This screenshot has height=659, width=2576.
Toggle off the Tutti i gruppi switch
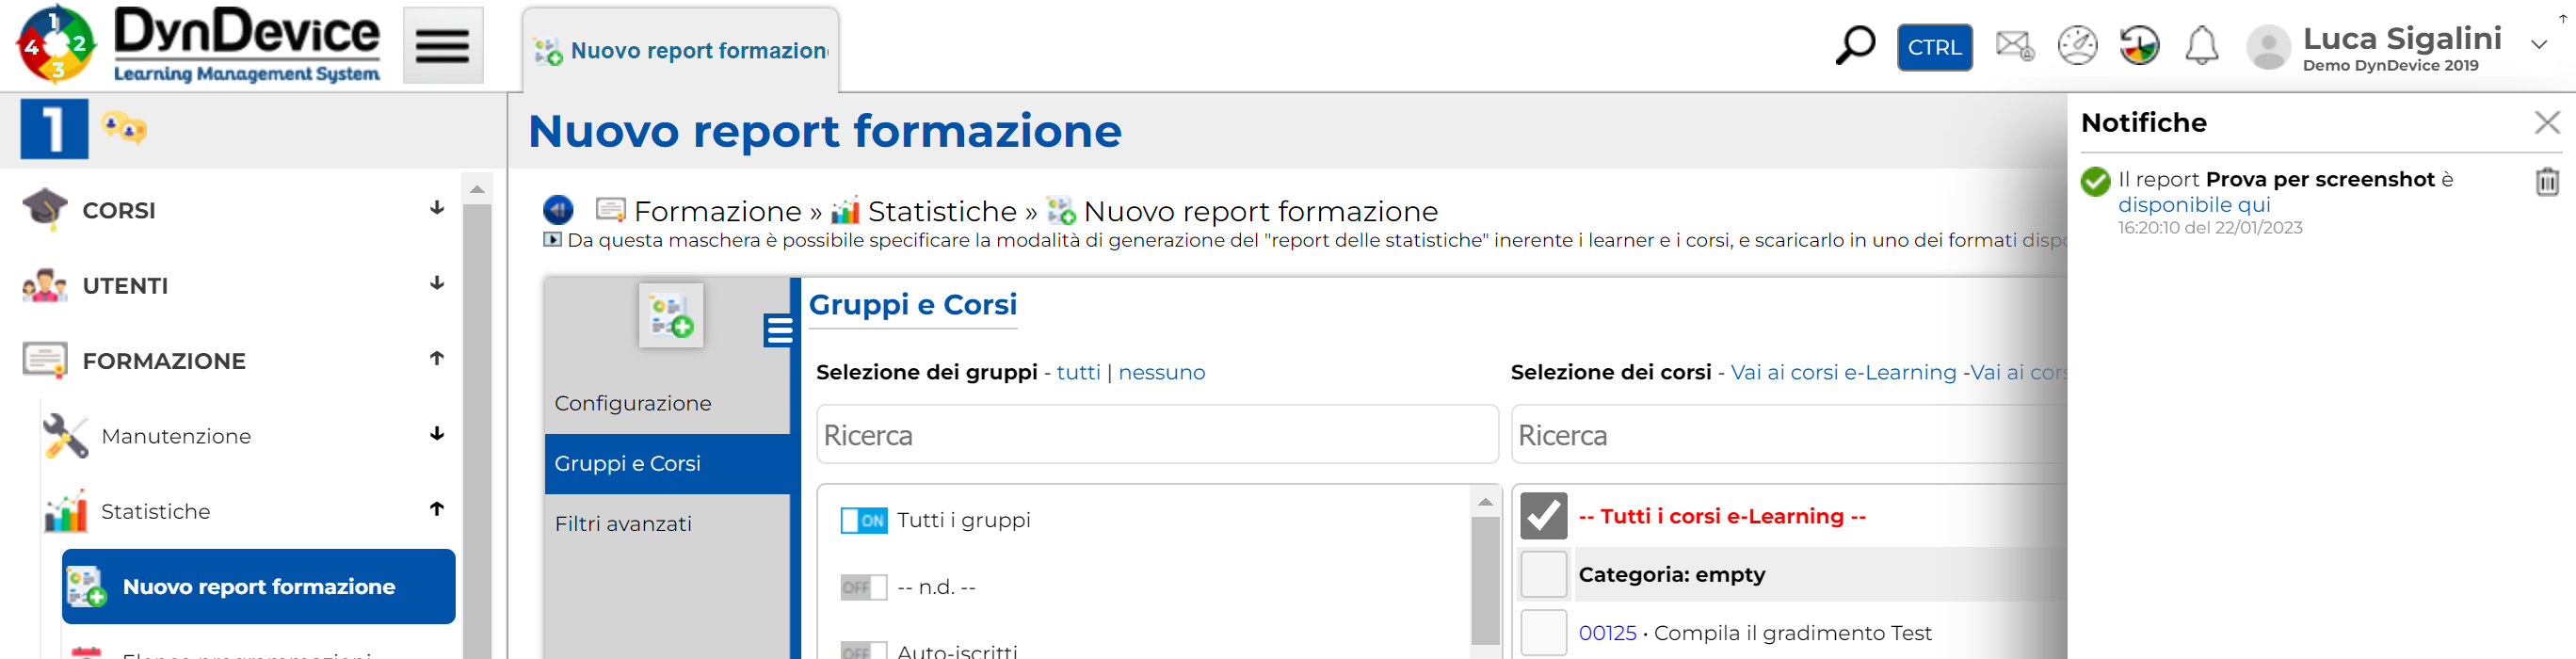[863, 521]
